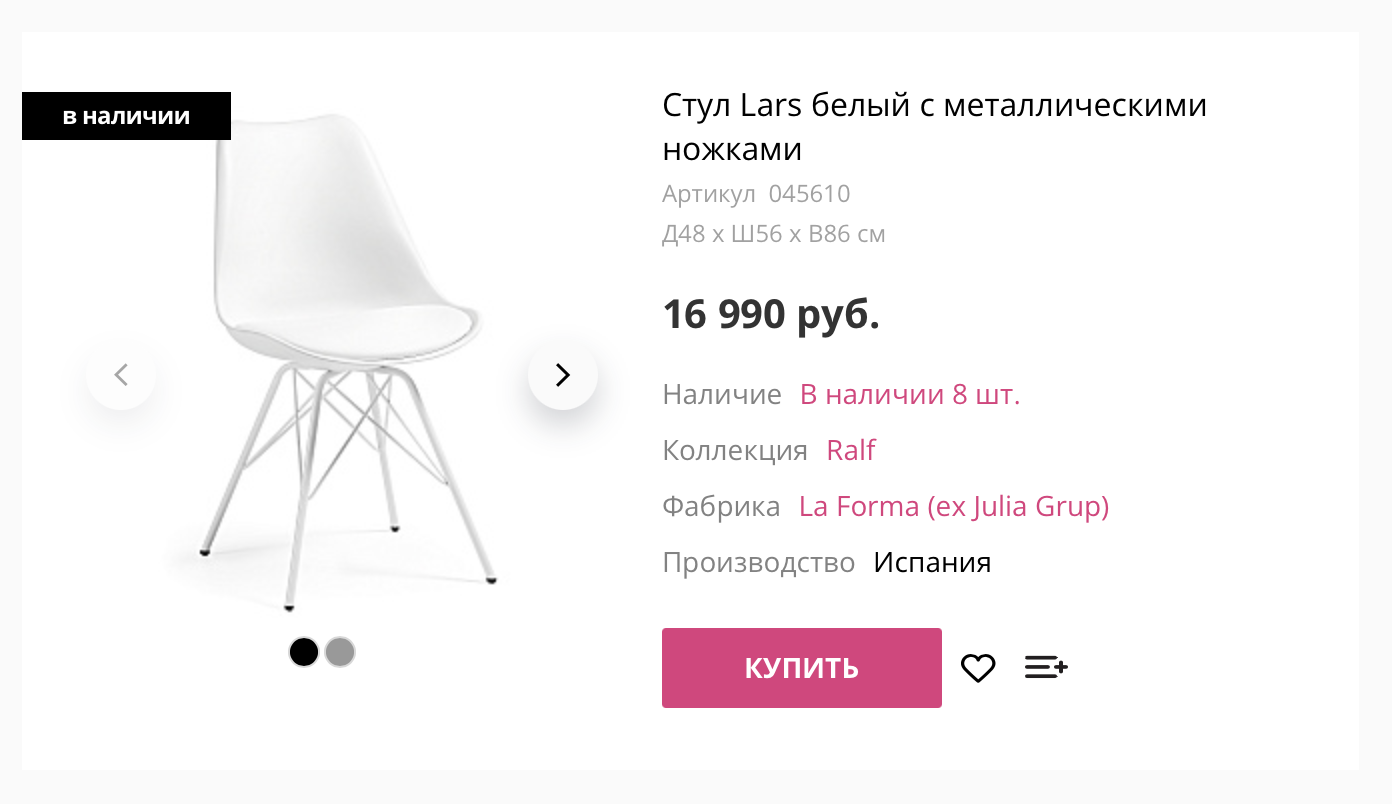1392x804 pixels.
Task: Click the Производство label
Action: tap(758, 562)
